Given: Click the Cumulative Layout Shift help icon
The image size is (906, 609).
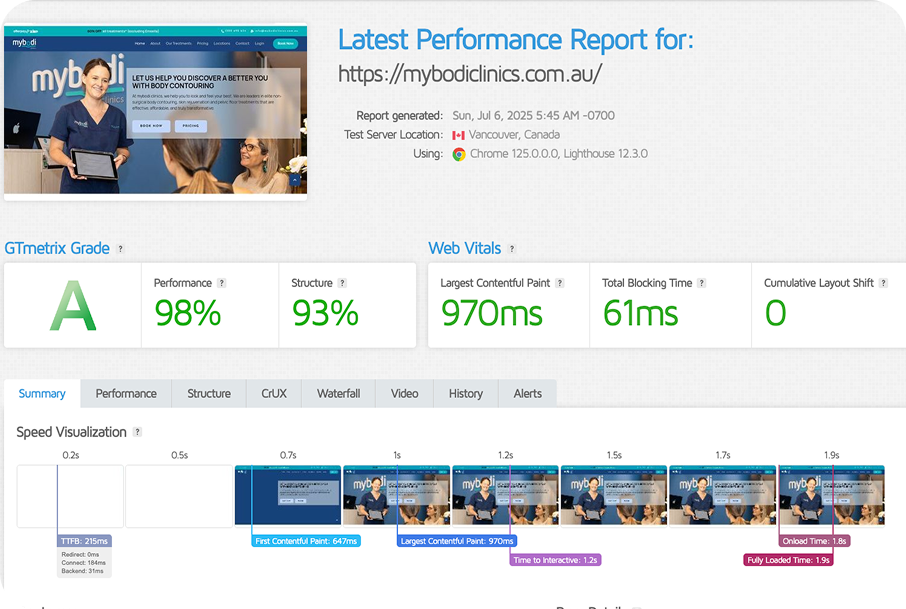Looking at the screenshot, I should pyautogui.click(x=883, y=283).
